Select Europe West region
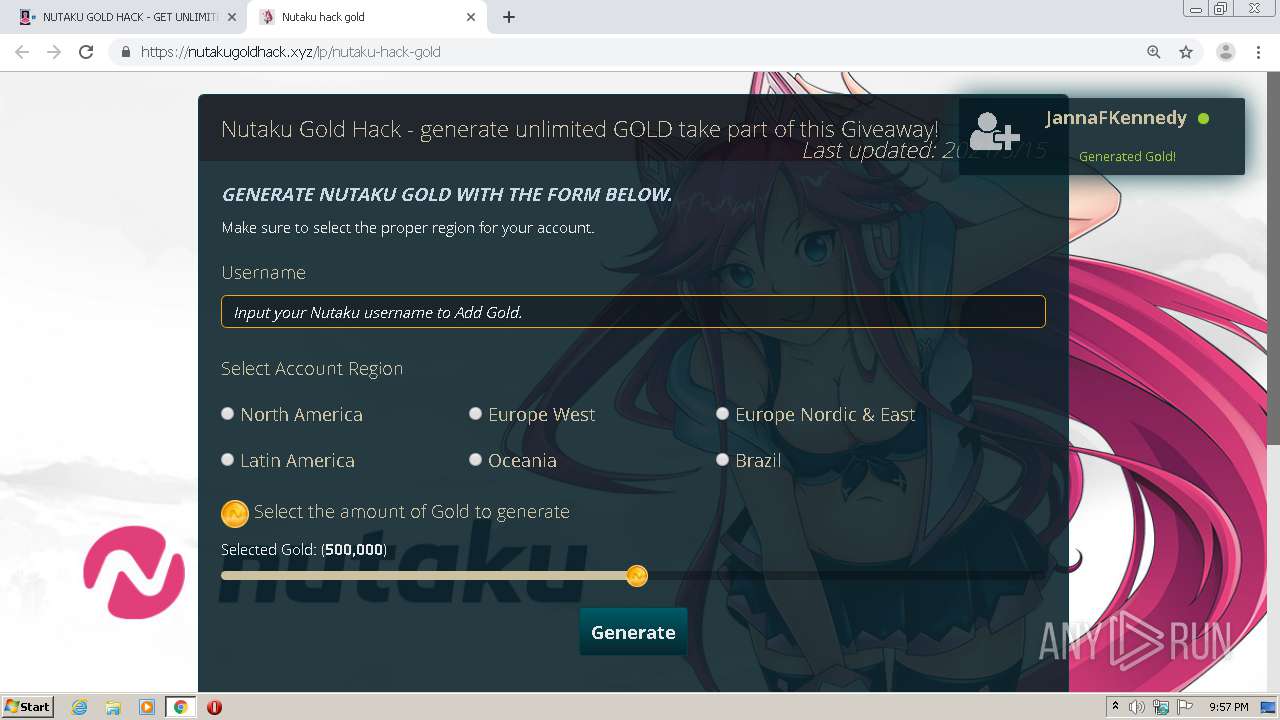The height and width of the screenshot is (720, 1280). [x=476, y=413]
